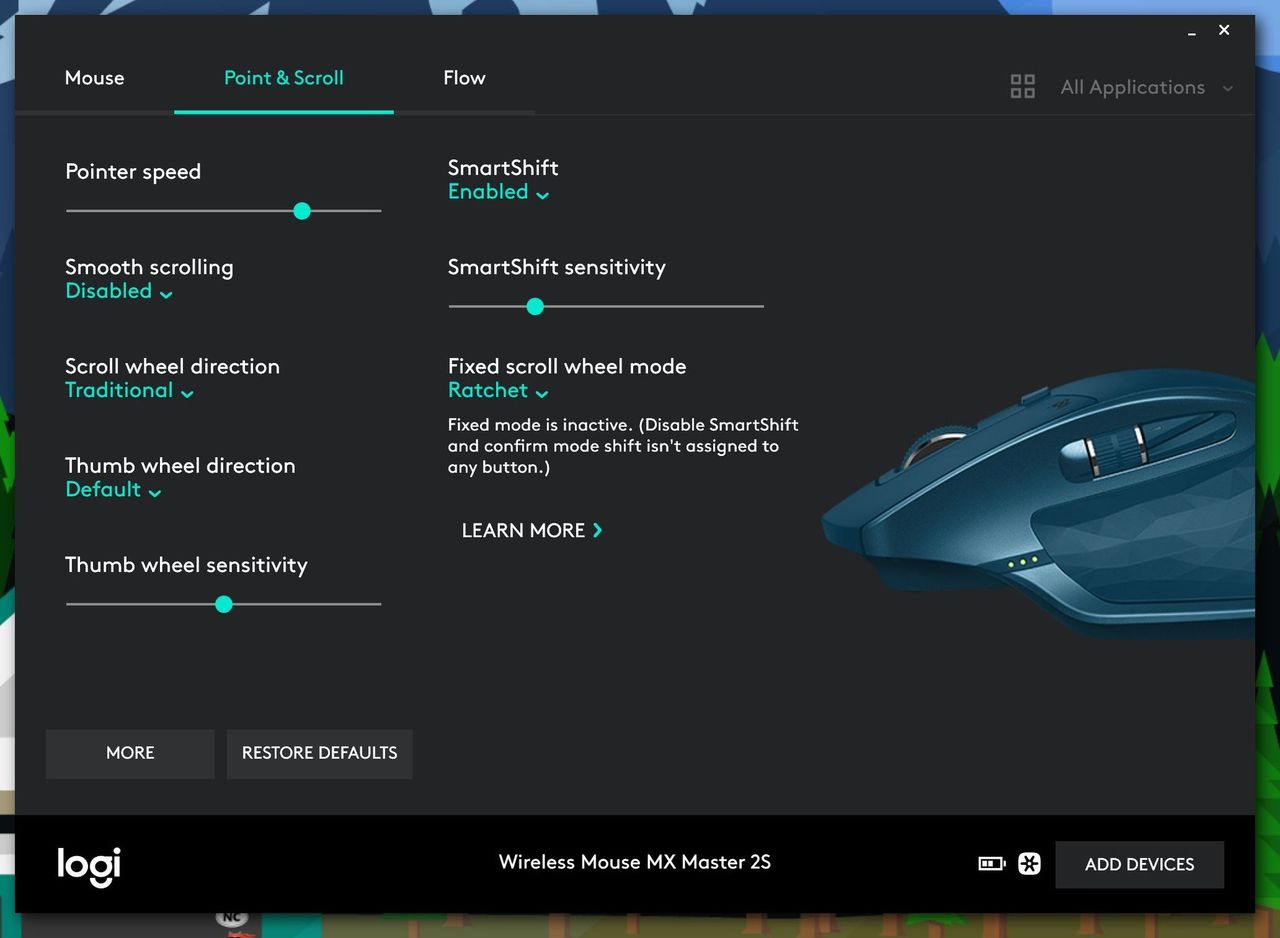The height and width of the screenshot is (938, 1280).
Task: Select the Point & Scroll tab
Action: 284,78
